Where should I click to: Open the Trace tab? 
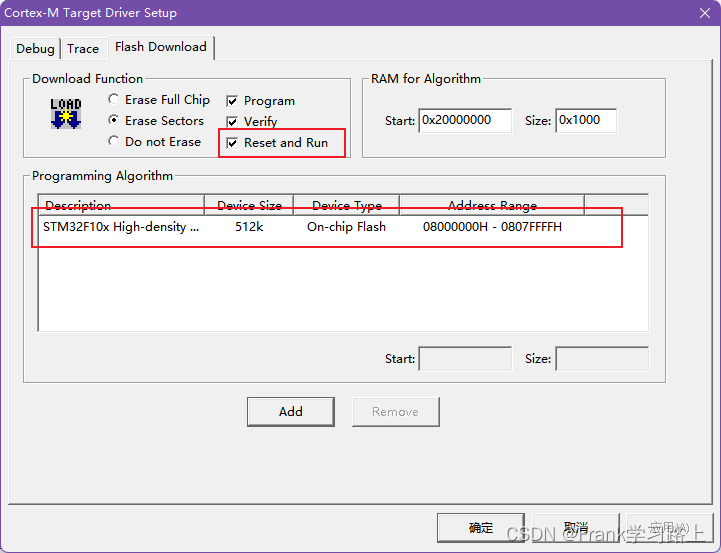click(x=83, y=48)
